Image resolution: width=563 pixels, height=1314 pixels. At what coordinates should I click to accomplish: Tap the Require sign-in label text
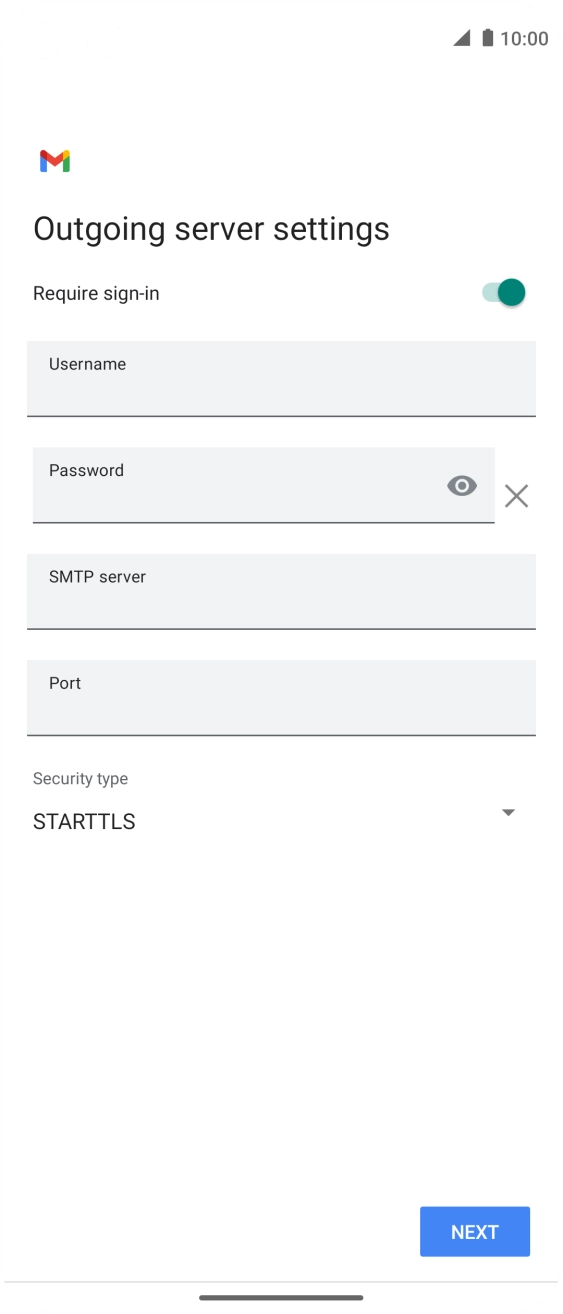pos(96,294)
